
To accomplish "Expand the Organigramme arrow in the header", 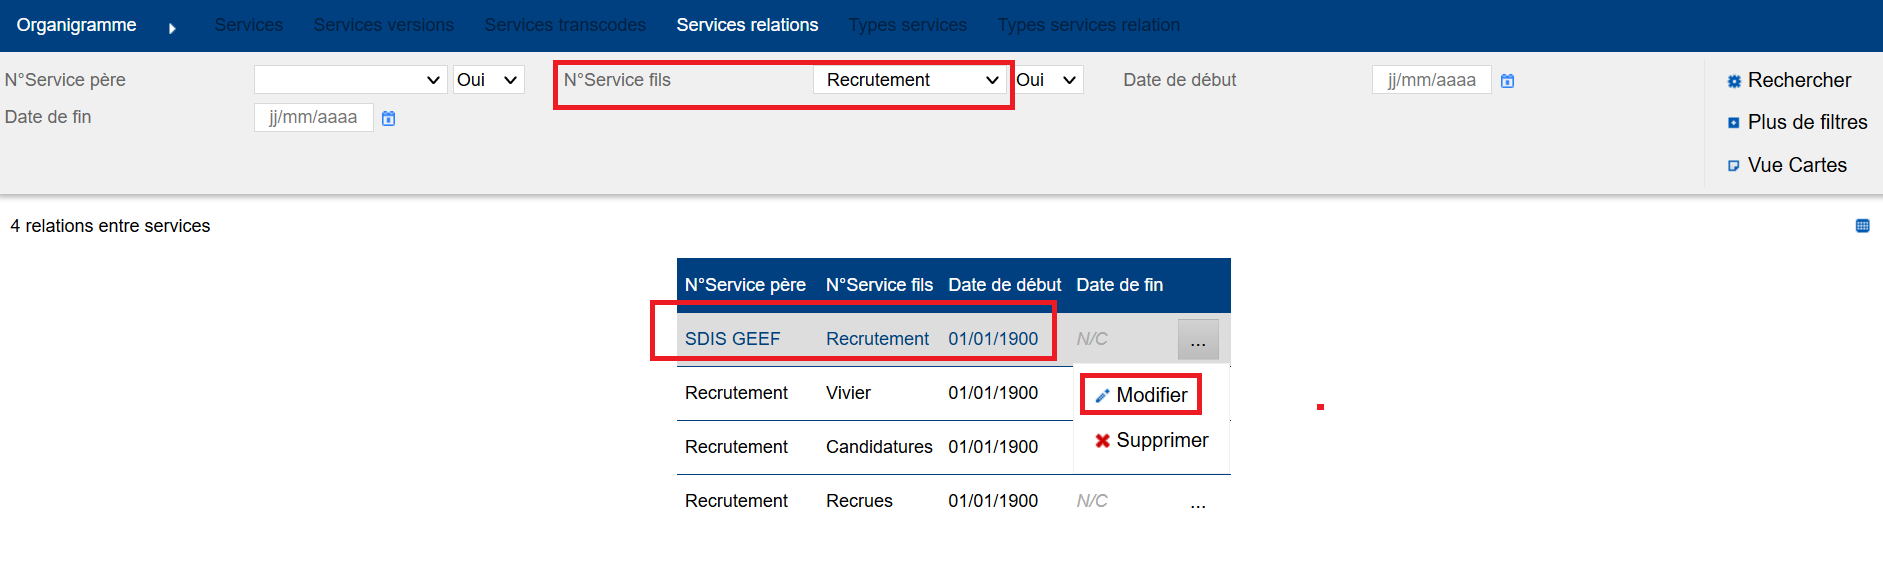I will pyautogui.click(x=172, y=28).
